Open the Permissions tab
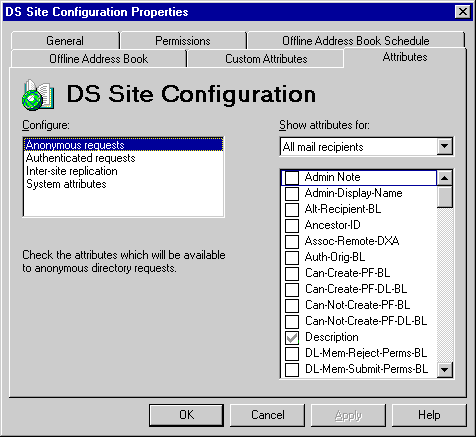 pos(183,41)
